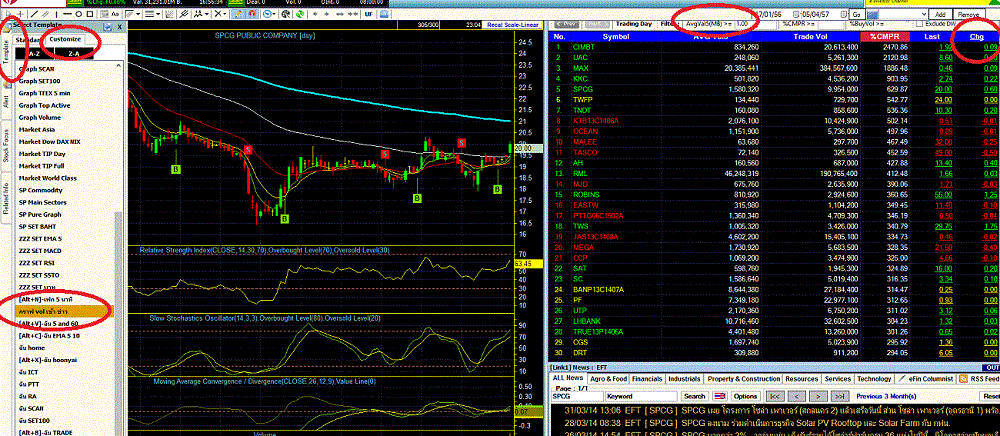The image size is (1000, 436).
Task: Close the Select Template panel
Action: pos(119,26)
